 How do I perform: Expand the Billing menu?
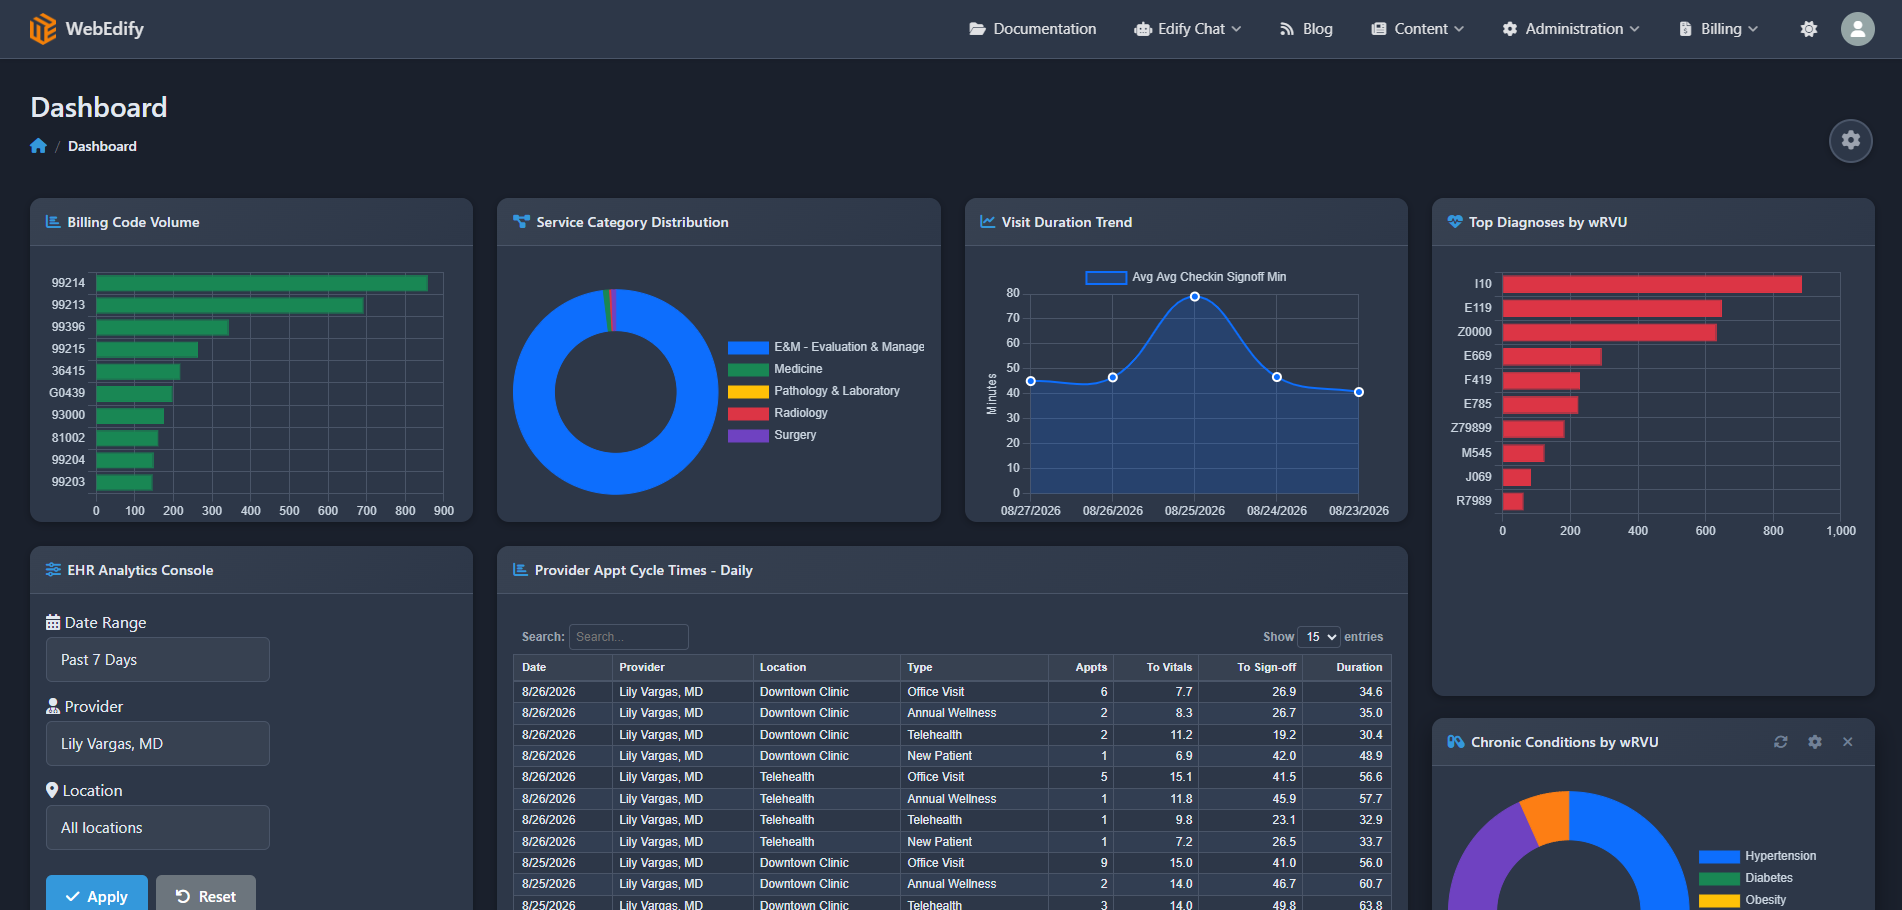pyautogui.click(x=1718, y=29)
